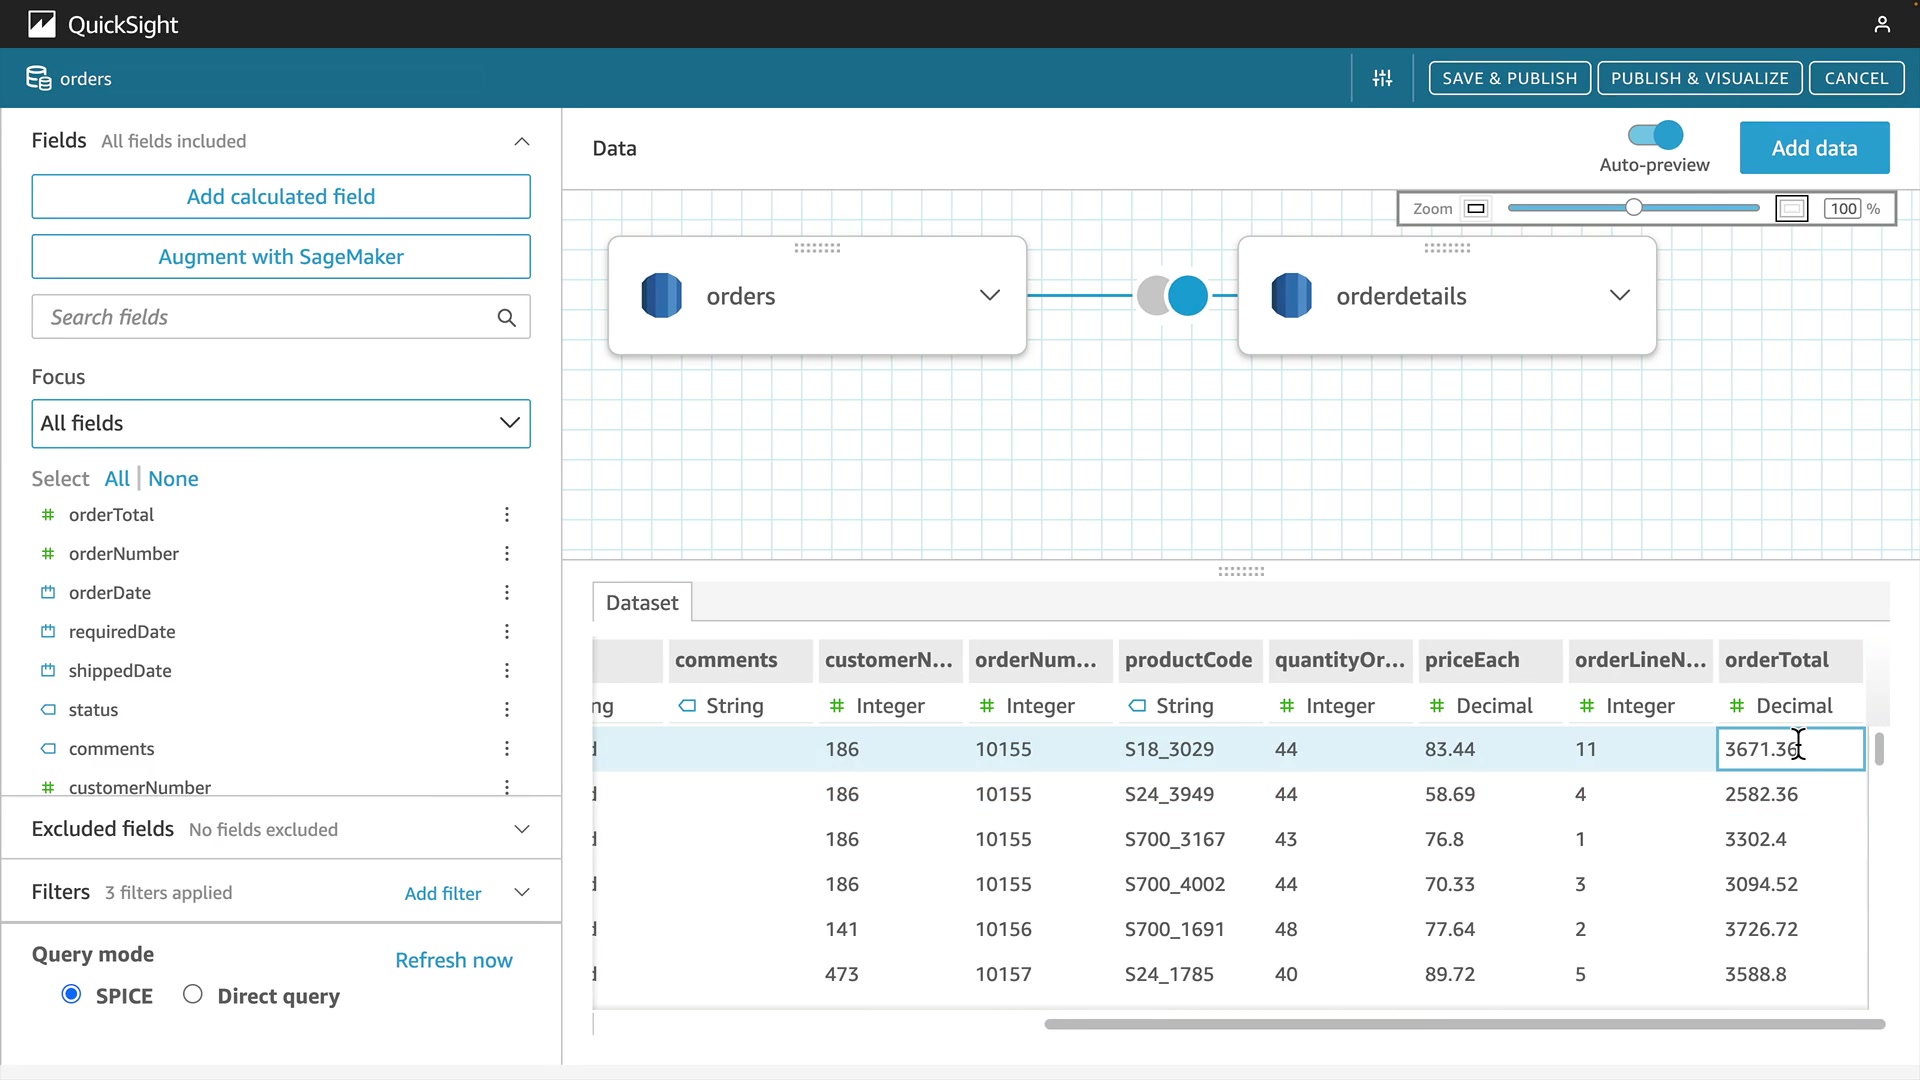The height and width of the screenshot is (1080, 1920).
Task: Click the fit-to-screen zoom icon
Action: tap(1791, 209)
